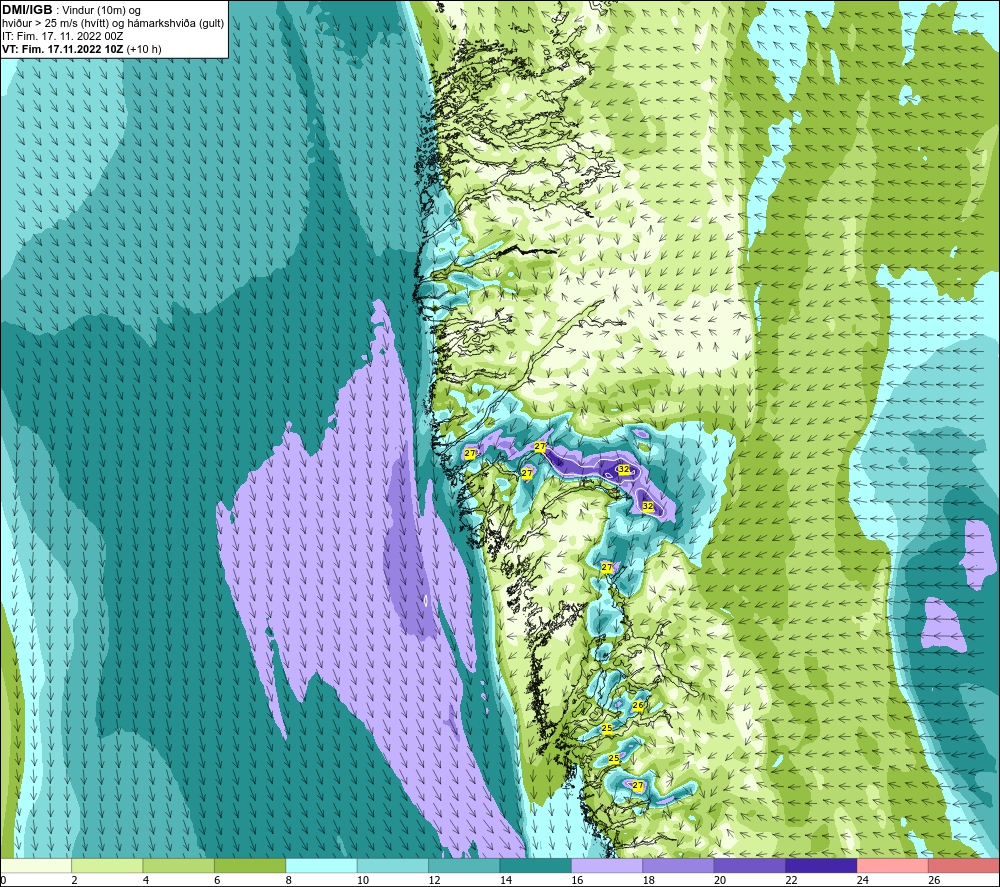Viewport: 1000px width, 887px height.
Task: Select the red above-26 m/s legend swatch
Action: (964, 865)
